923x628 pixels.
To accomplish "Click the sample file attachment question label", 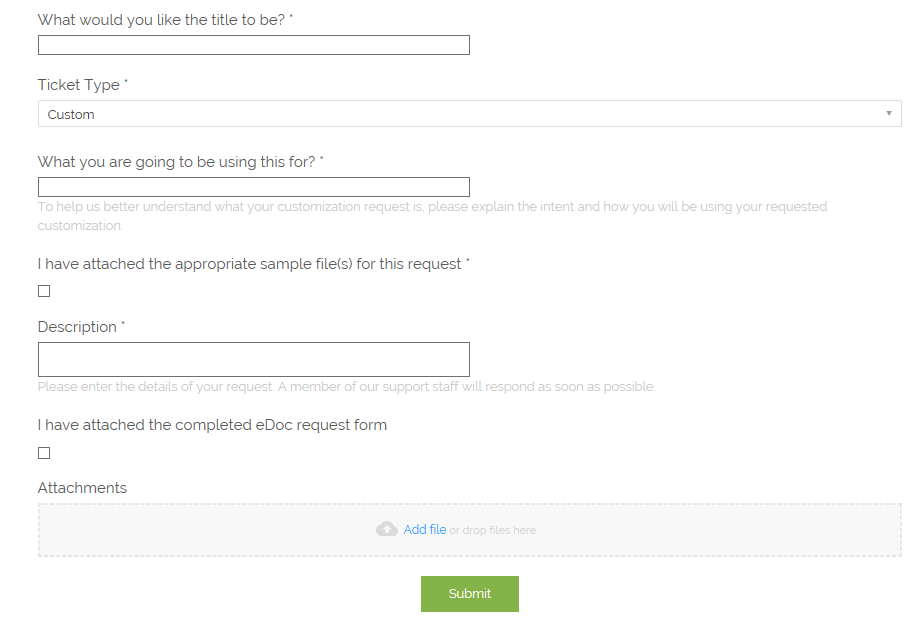I will 253,263.
